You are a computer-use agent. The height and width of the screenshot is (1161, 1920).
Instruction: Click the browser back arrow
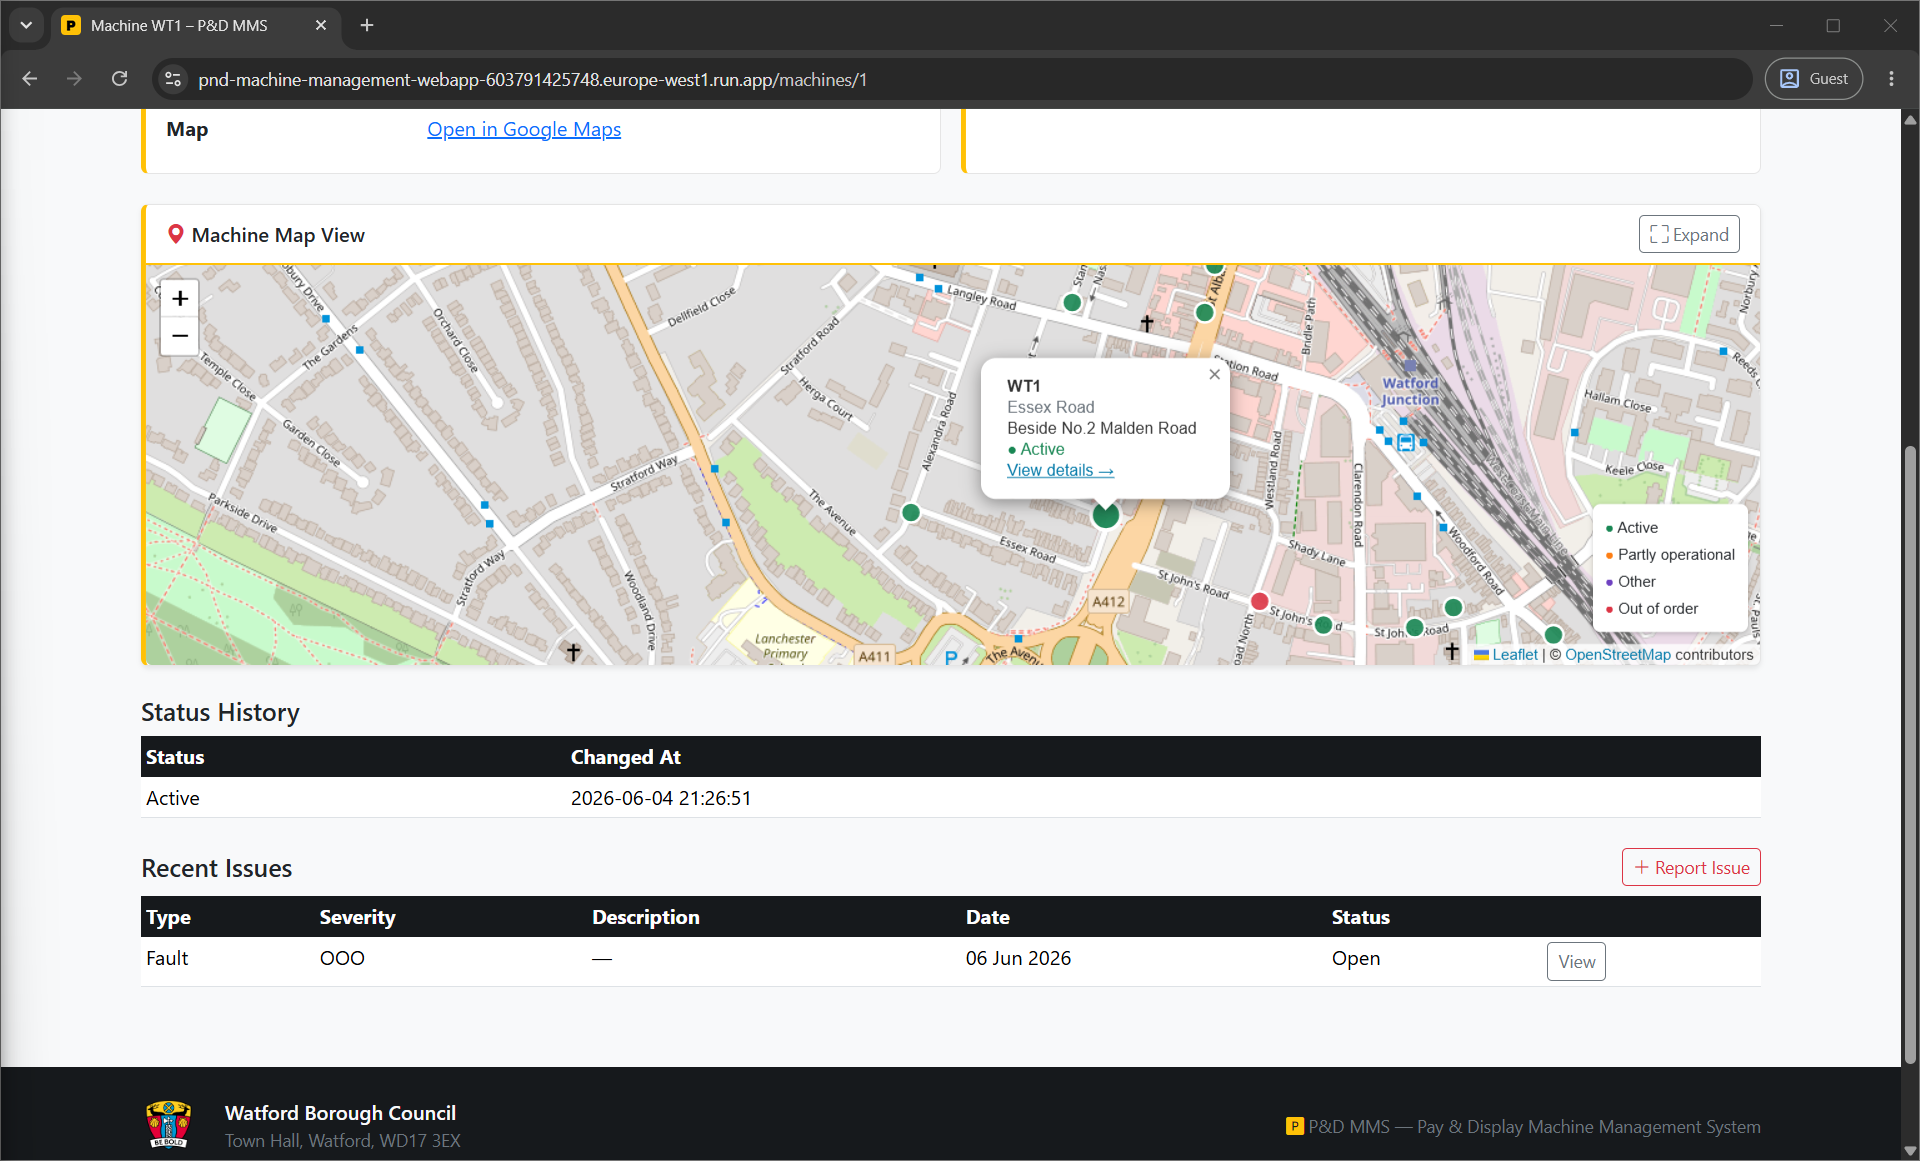click(x=30, y=79)
